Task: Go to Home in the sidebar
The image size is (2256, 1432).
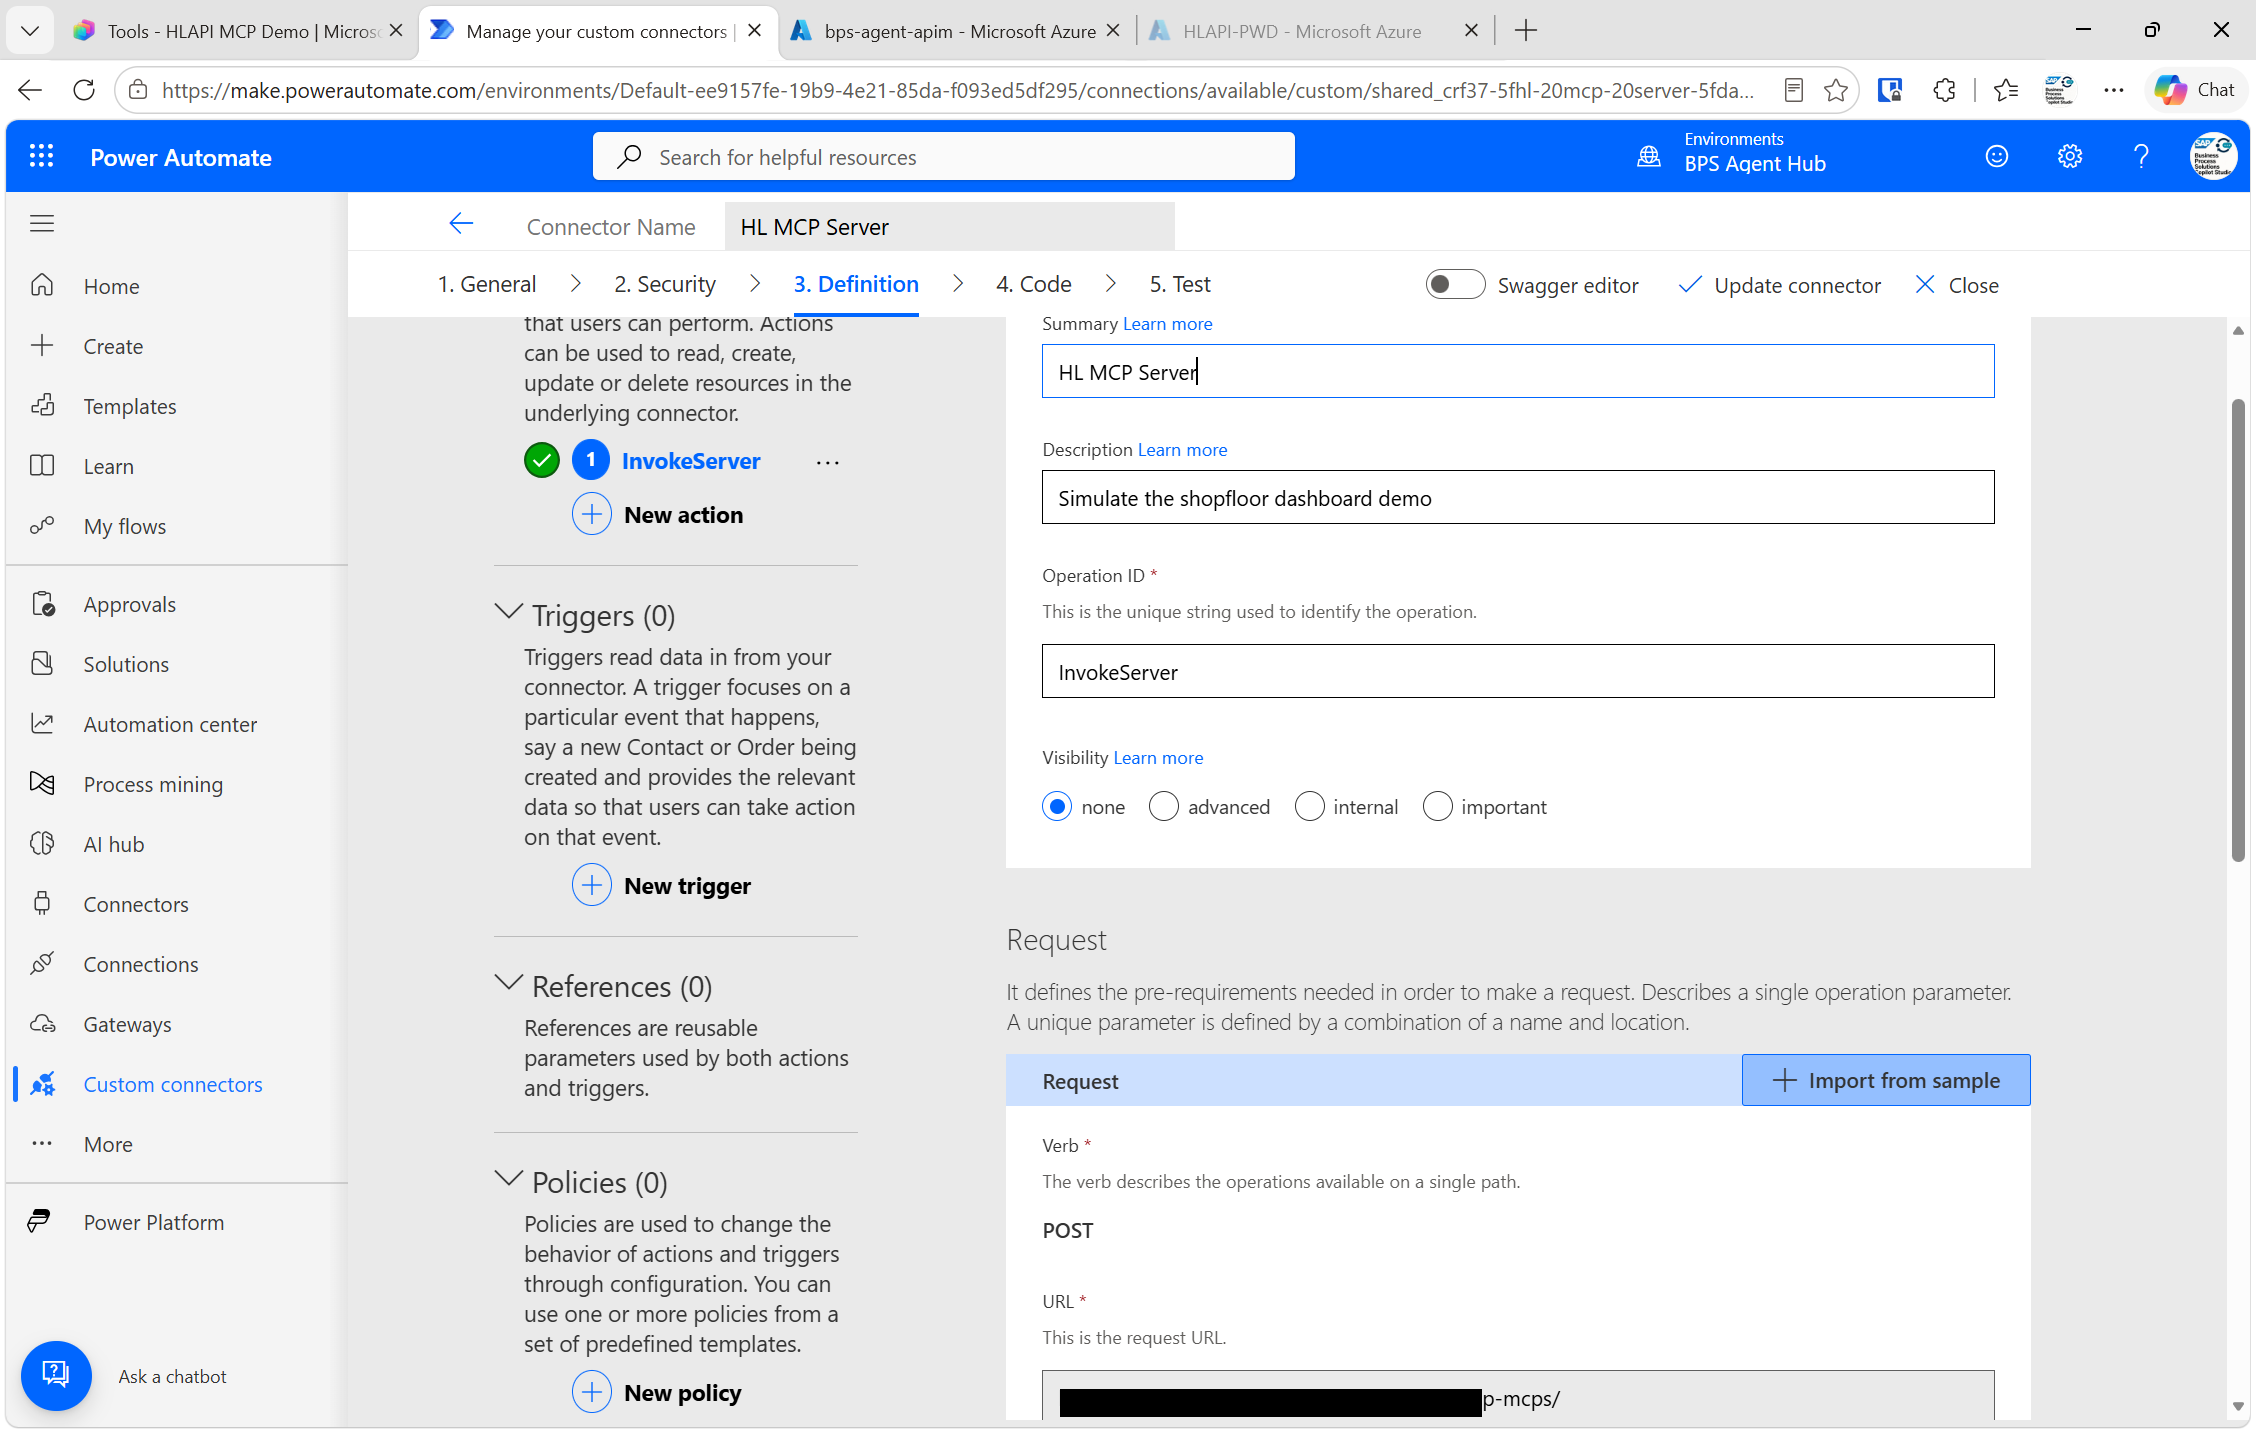Action: click(x=112, y=286)
